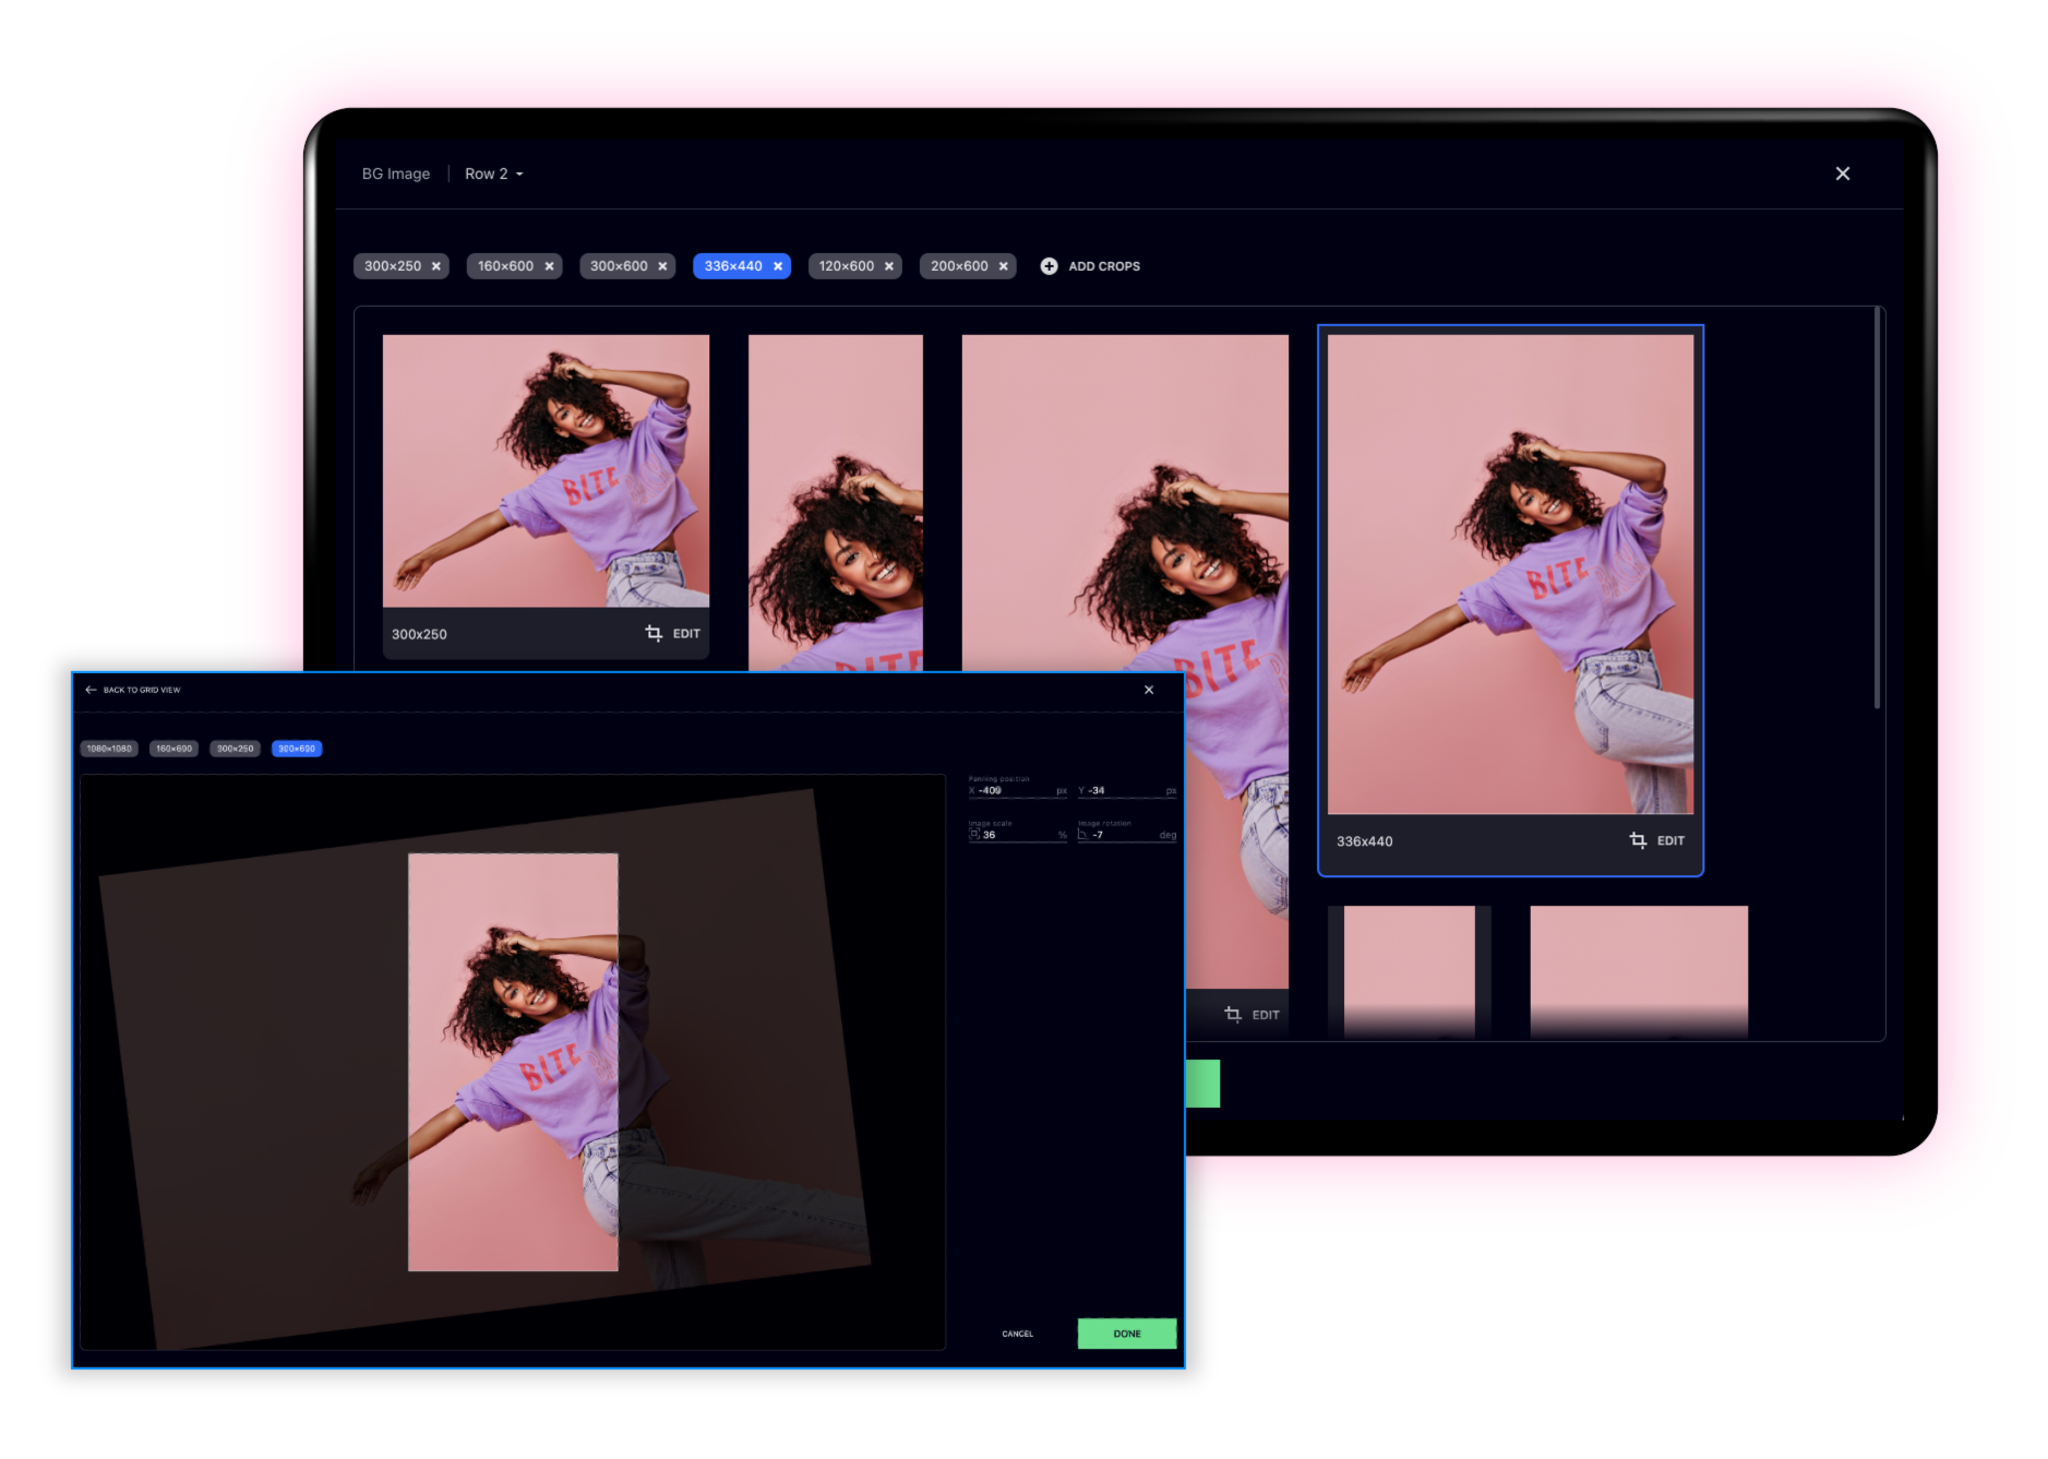
Task: Click the Back to Grid View arrow
Action: pyautogui.click(x=91, y=690)
